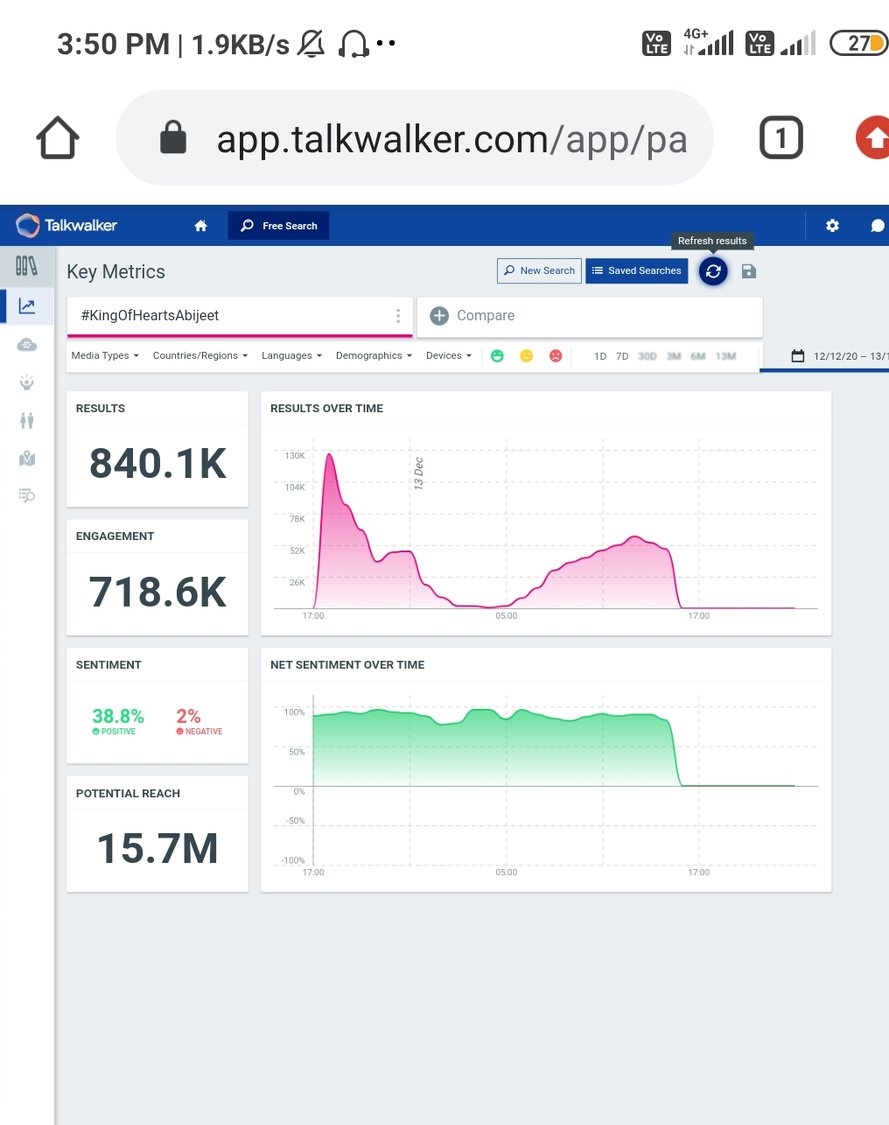Click the Key Metrics heading
The width and height of the screenshot is (889, 1125).
tap(116, 272)
